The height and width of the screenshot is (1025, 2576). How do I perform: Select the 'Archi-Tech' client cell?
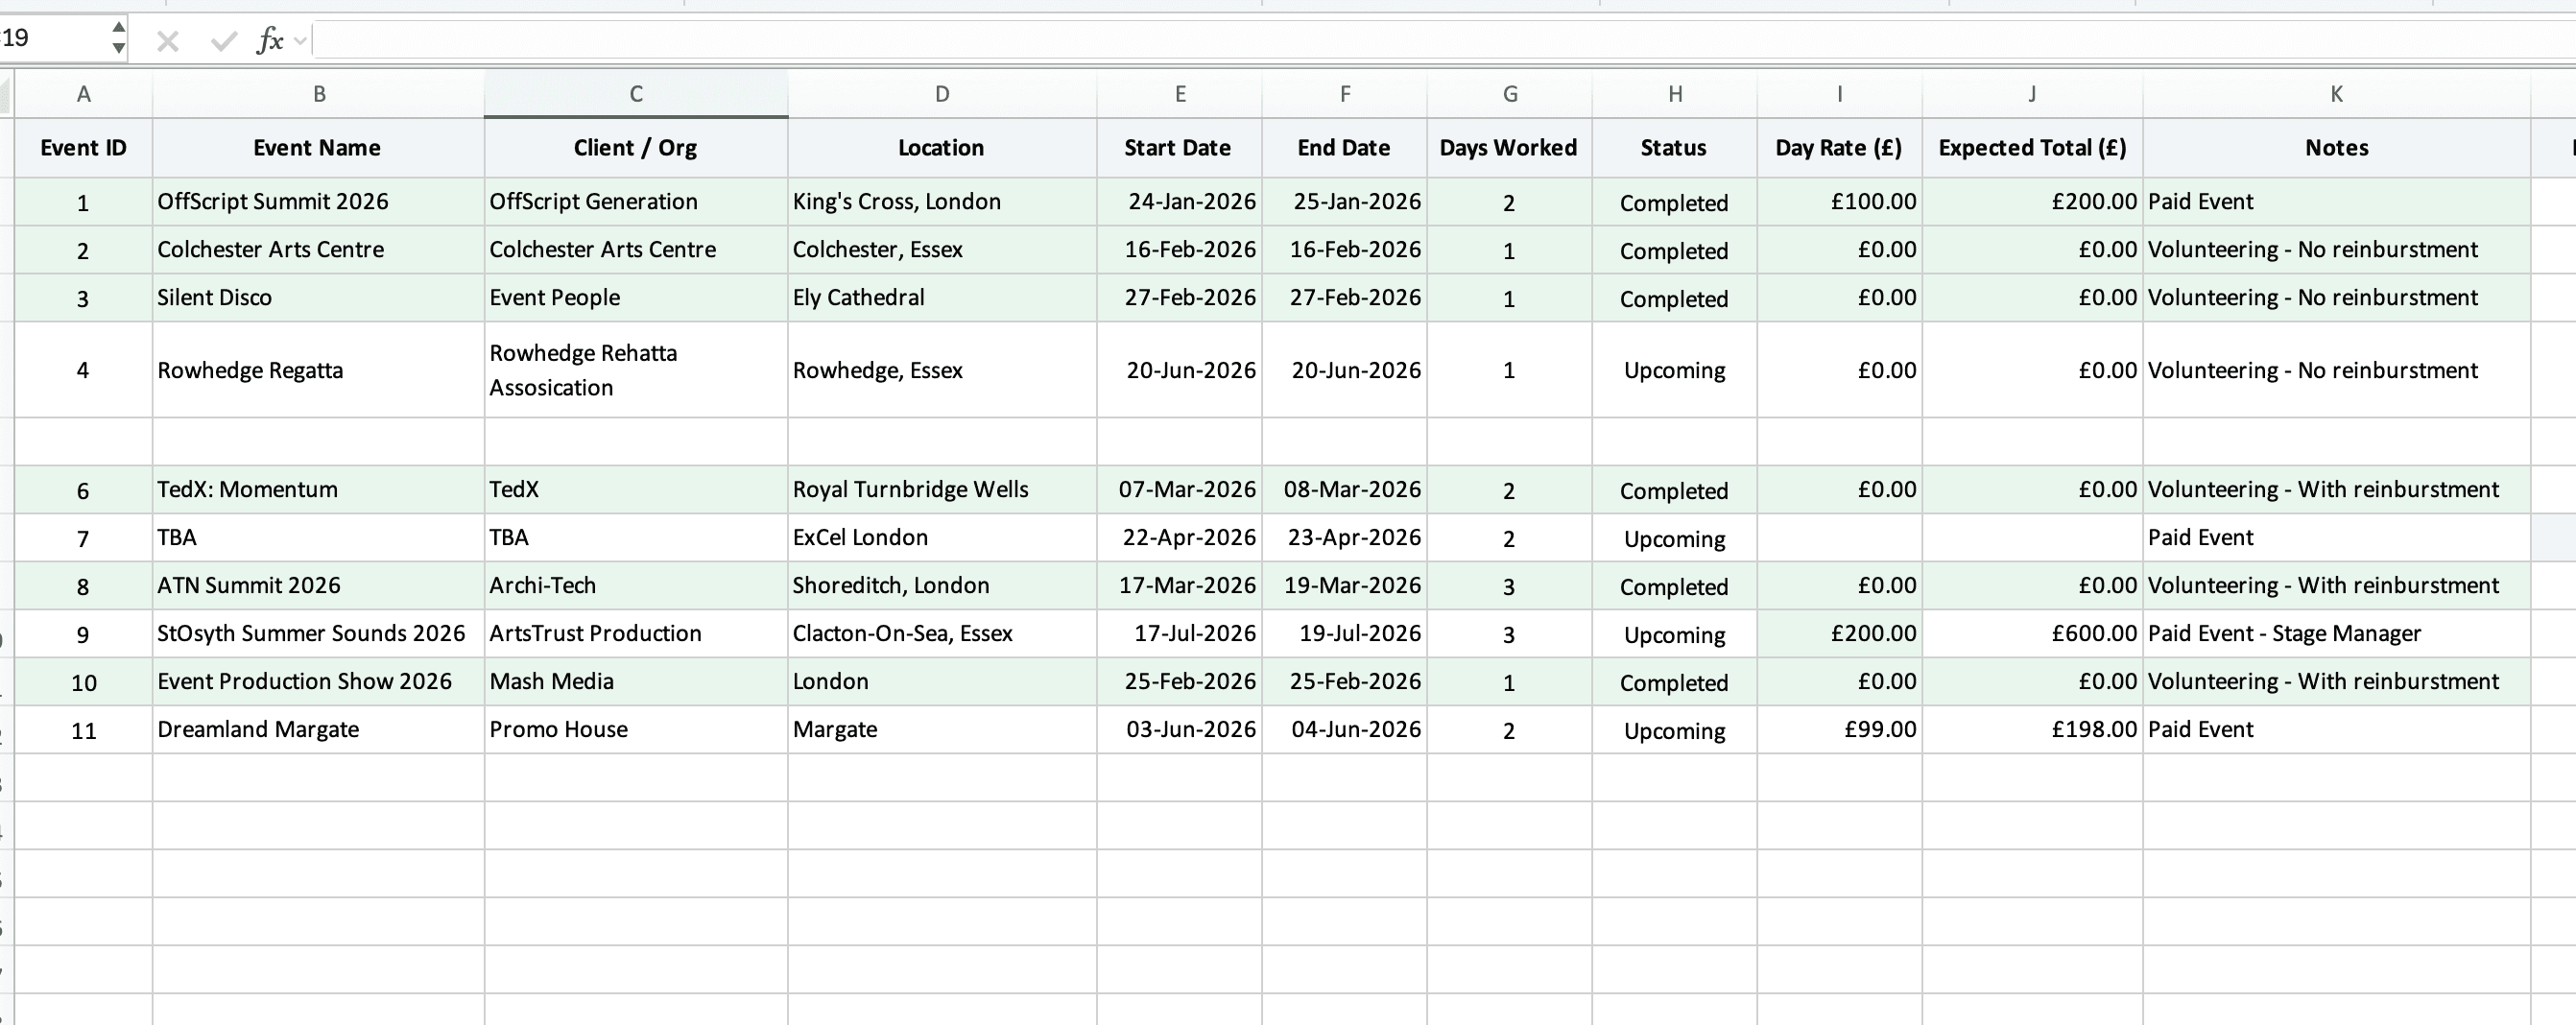[x=636, y=586]
